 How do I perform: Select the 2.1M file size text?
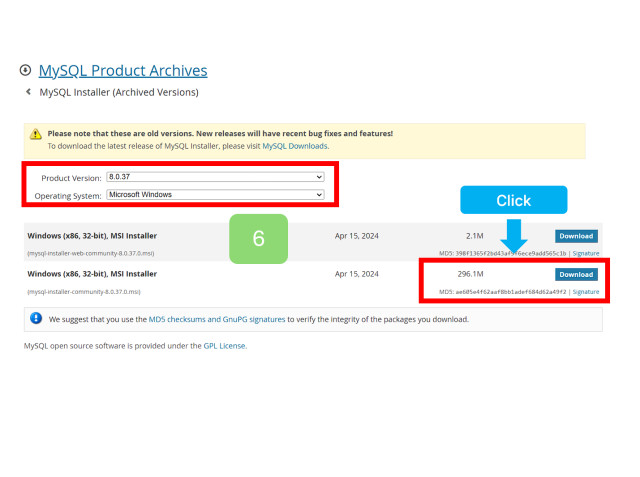click(474, 236)
